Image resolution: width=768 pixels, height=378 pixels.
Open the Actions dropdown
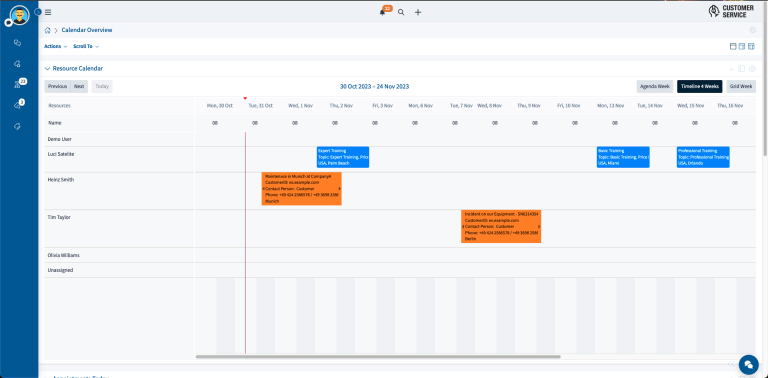[x=55, y=47]
